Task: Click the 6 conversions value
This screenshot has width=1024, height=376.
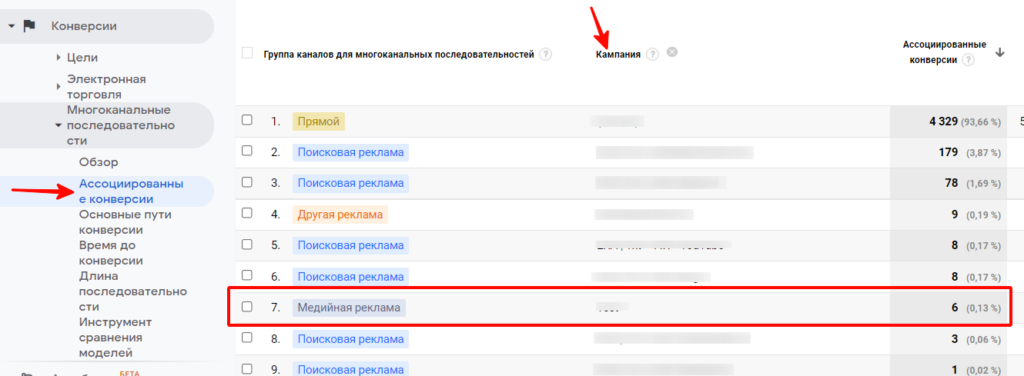Action: 955,307
